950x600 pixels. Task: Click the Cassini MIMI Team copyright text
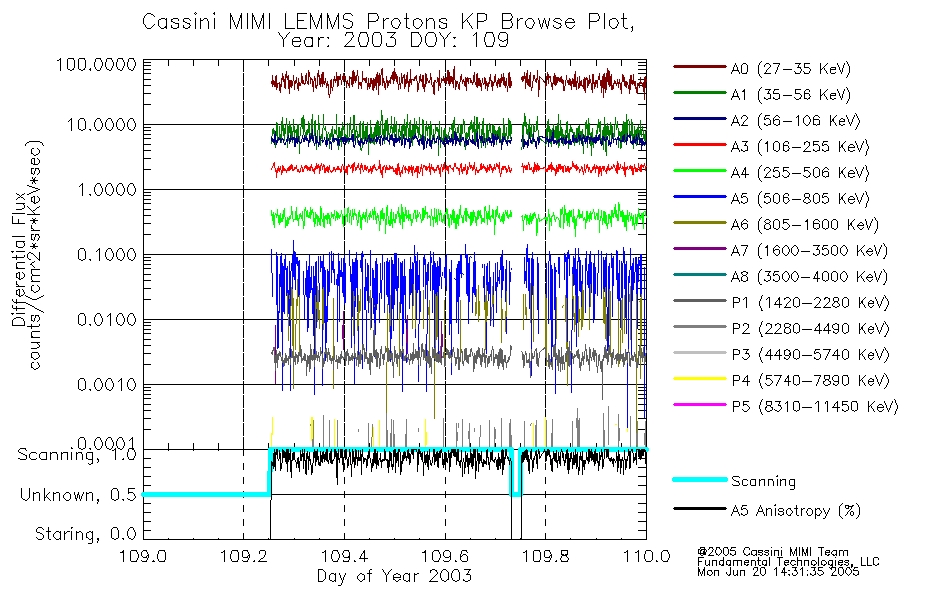click(772, 552)
